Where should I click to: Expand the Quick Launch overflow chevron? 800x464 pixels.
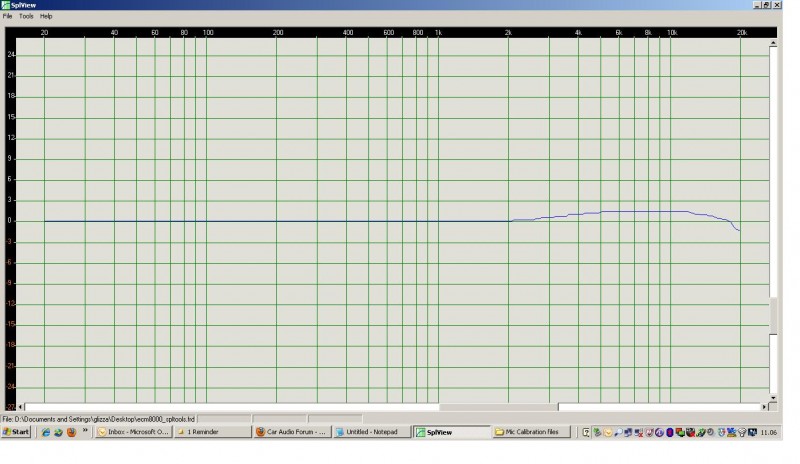(85, 430)
